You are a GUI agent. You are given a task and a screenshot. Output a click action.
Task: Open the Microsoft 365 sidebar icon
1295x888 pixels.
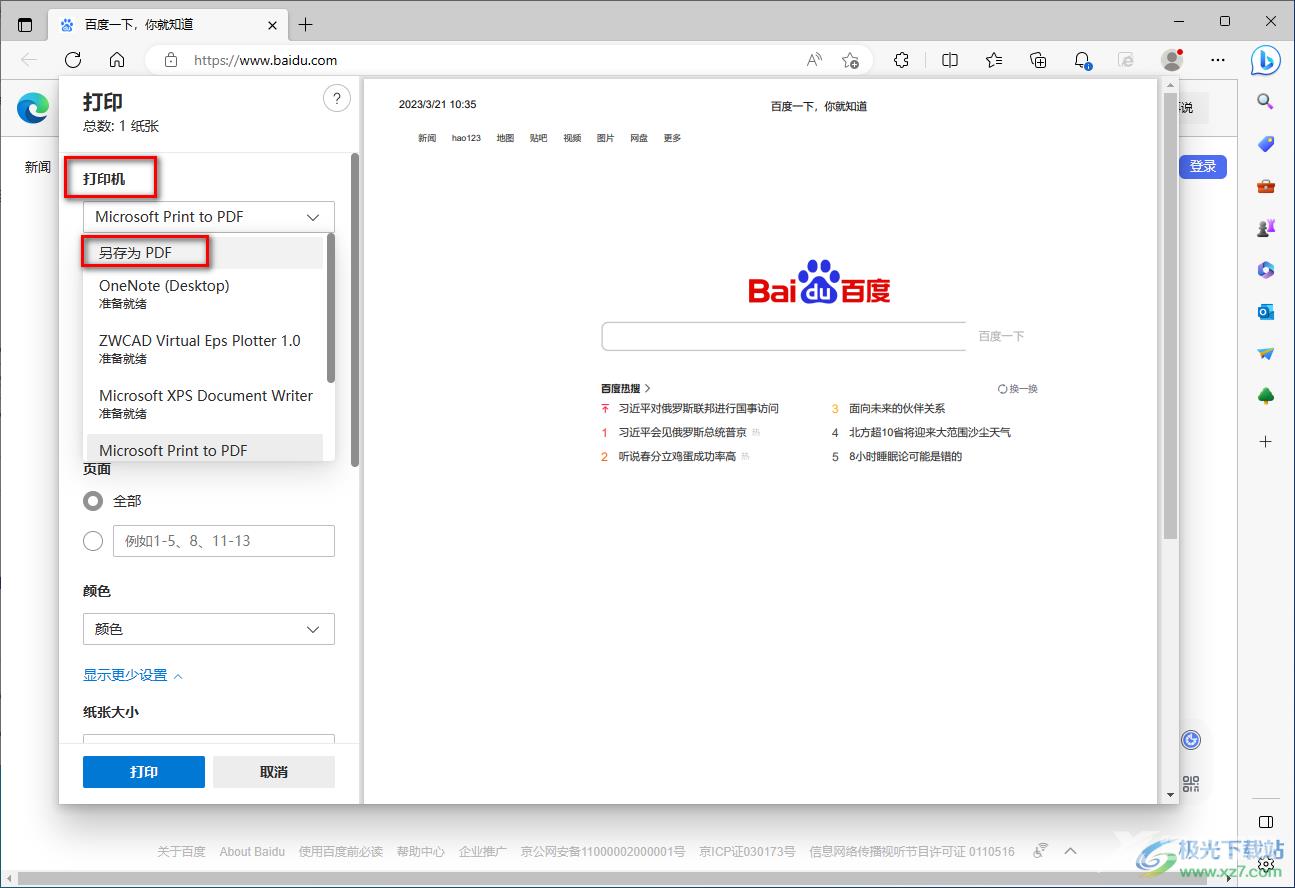pyautogui.click(x=1265, y=270)
